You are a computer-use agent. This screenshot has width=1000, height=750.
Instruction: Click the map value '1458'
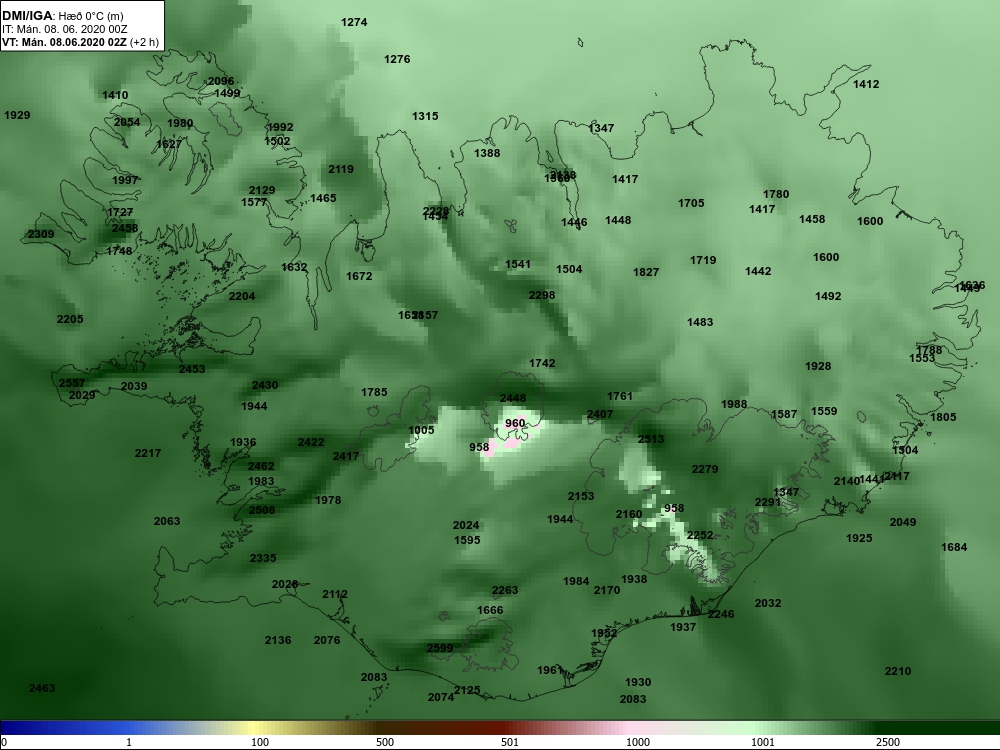pos(812,219)
